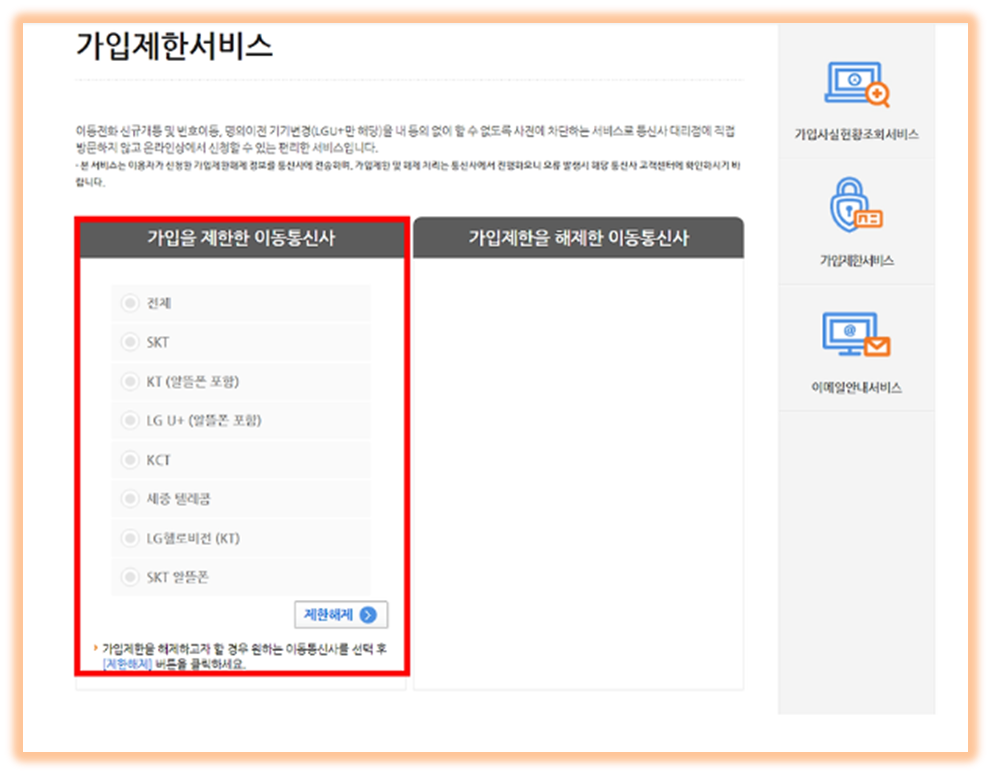Screen dimensions: 991x775
Task: Click the 가입을 제한한 이동통신사 header
Action: point(239,236)
